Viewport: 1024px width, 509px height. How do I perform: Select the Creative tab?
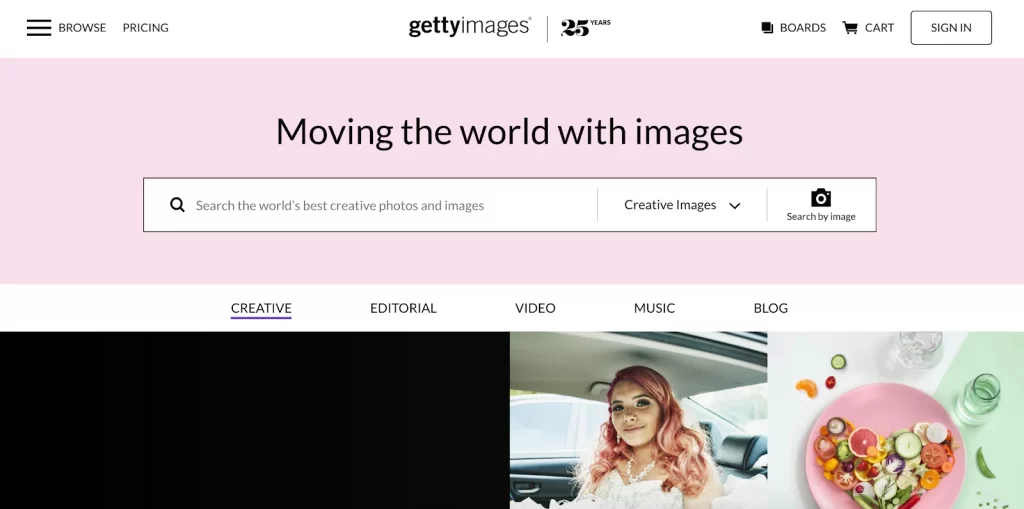(261, 308)
